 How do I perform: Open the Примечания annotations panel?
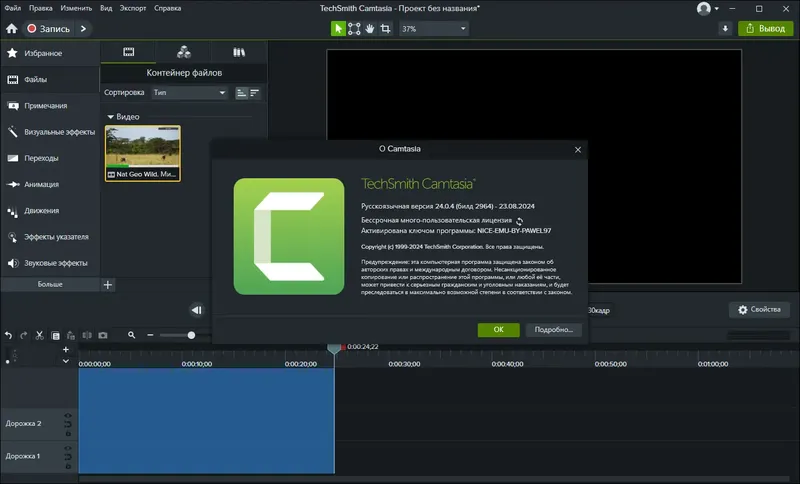point(49,106)
